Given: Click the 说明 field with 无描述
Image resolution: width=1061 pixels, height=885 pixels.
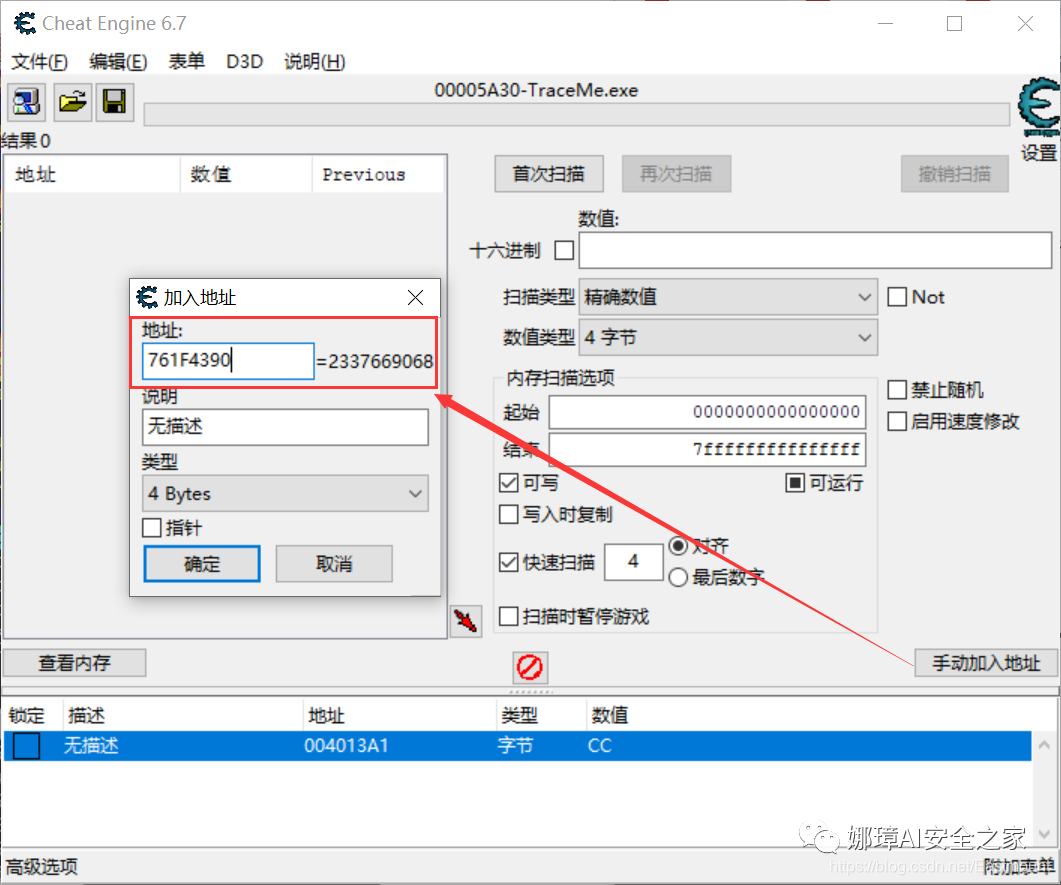Looking at the screenshot, I should coord(285,426).
